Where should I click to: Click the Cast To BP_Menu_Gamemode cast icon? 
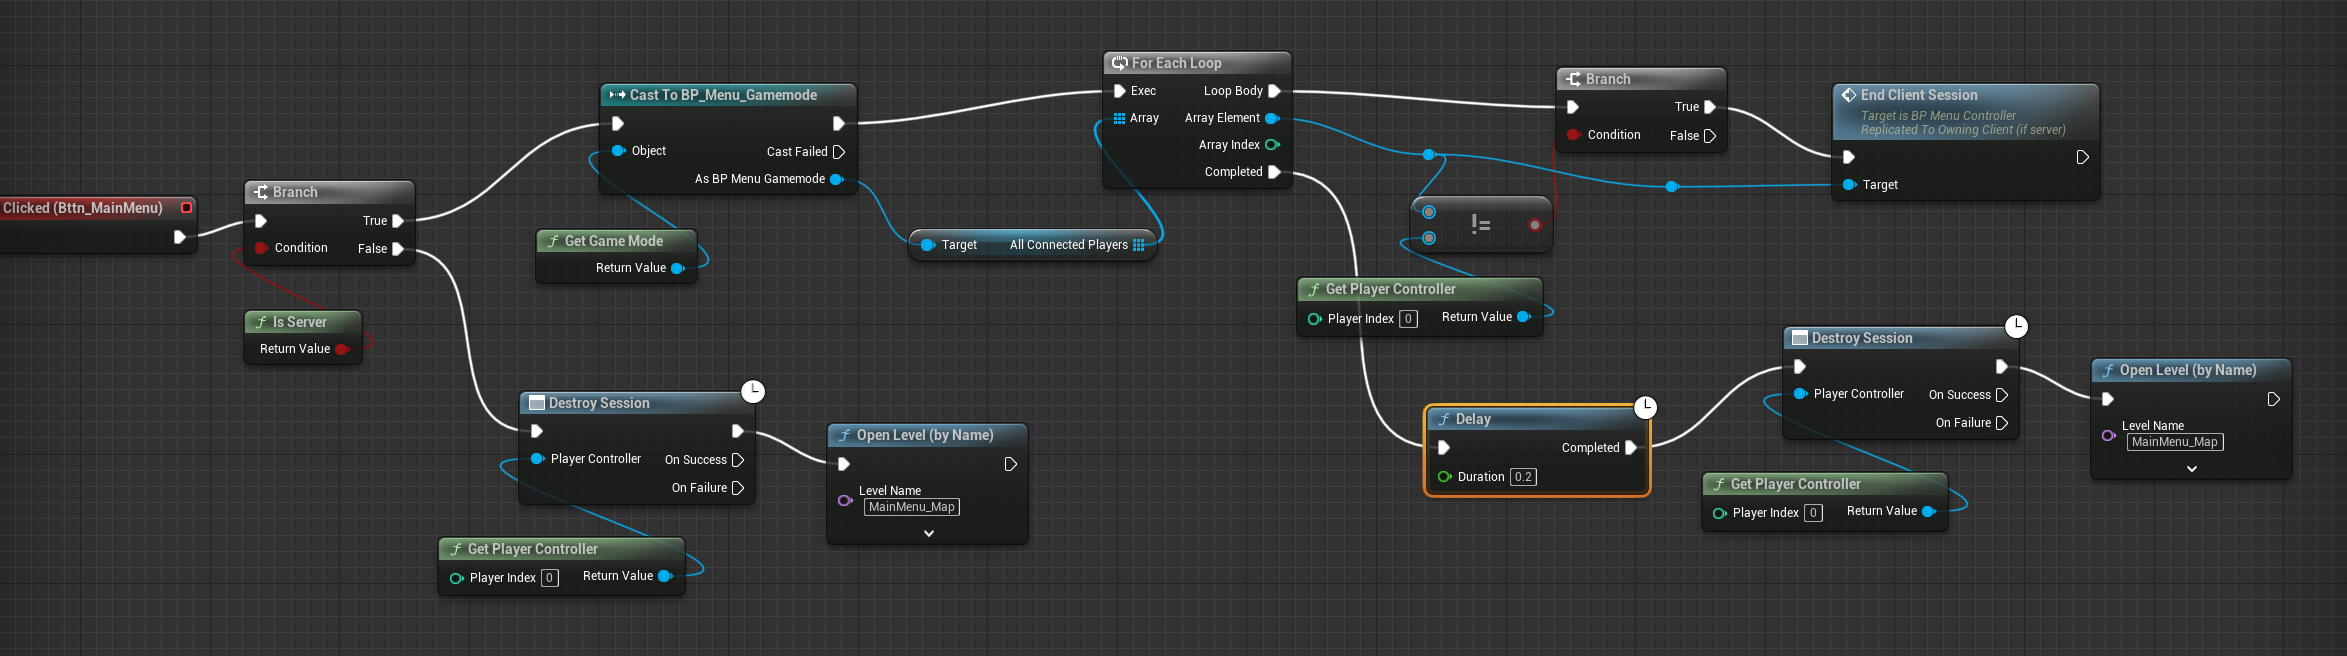[x=617, y=95]
